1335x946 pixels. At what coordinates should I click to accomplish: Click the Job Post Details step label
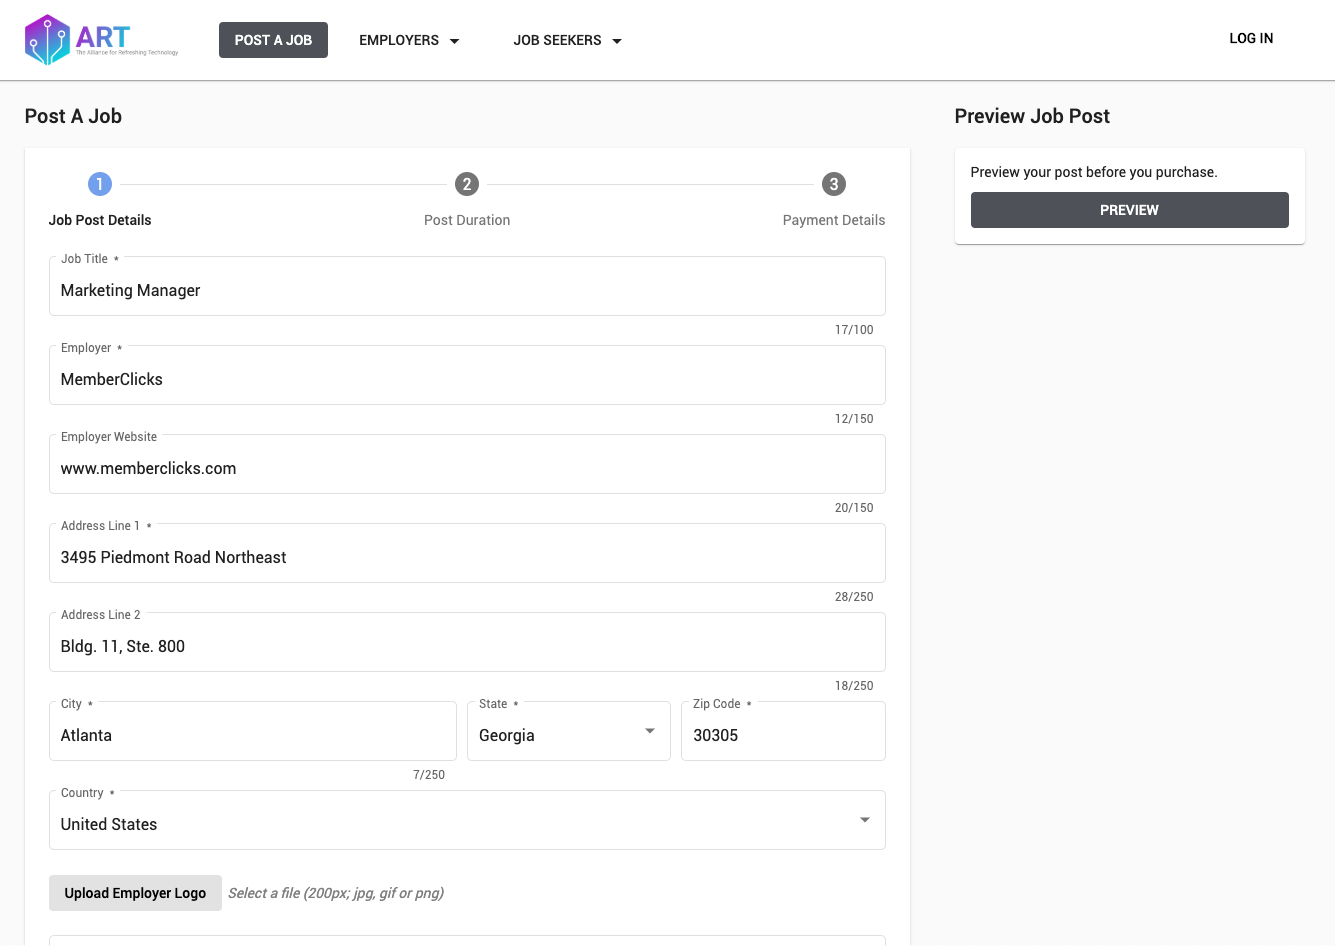tap(100, 220)
